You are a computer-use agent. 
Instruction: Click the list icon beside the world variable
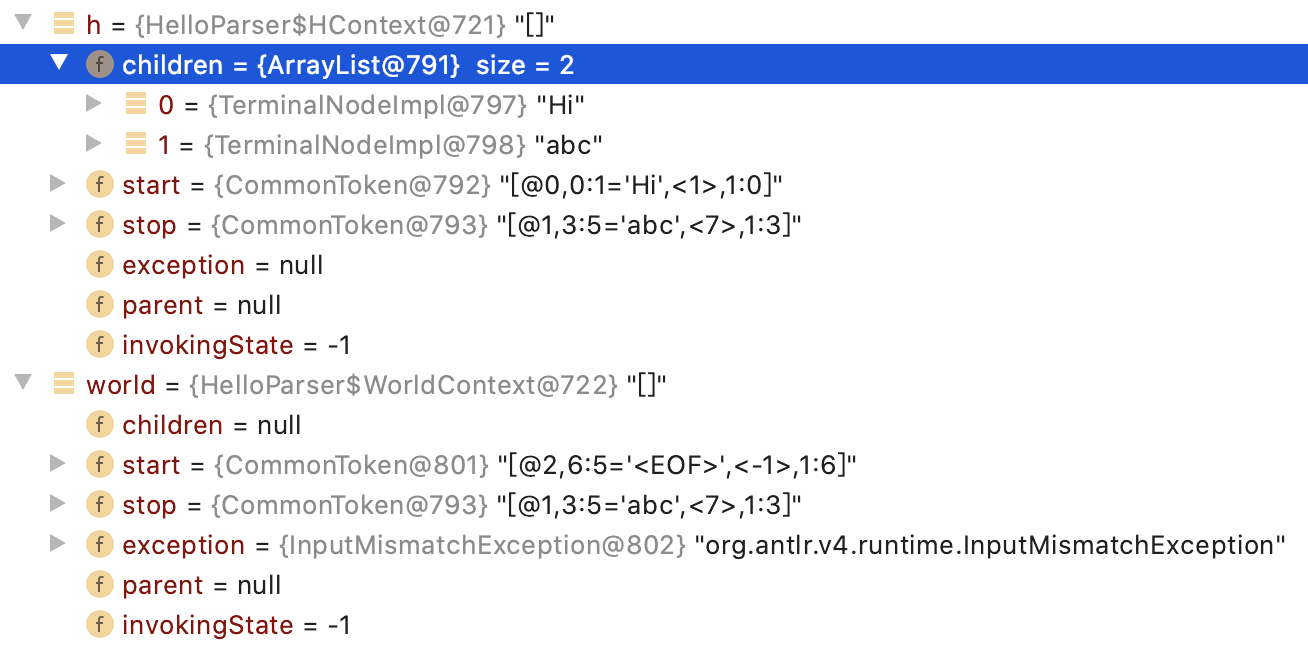click(62, 384)
